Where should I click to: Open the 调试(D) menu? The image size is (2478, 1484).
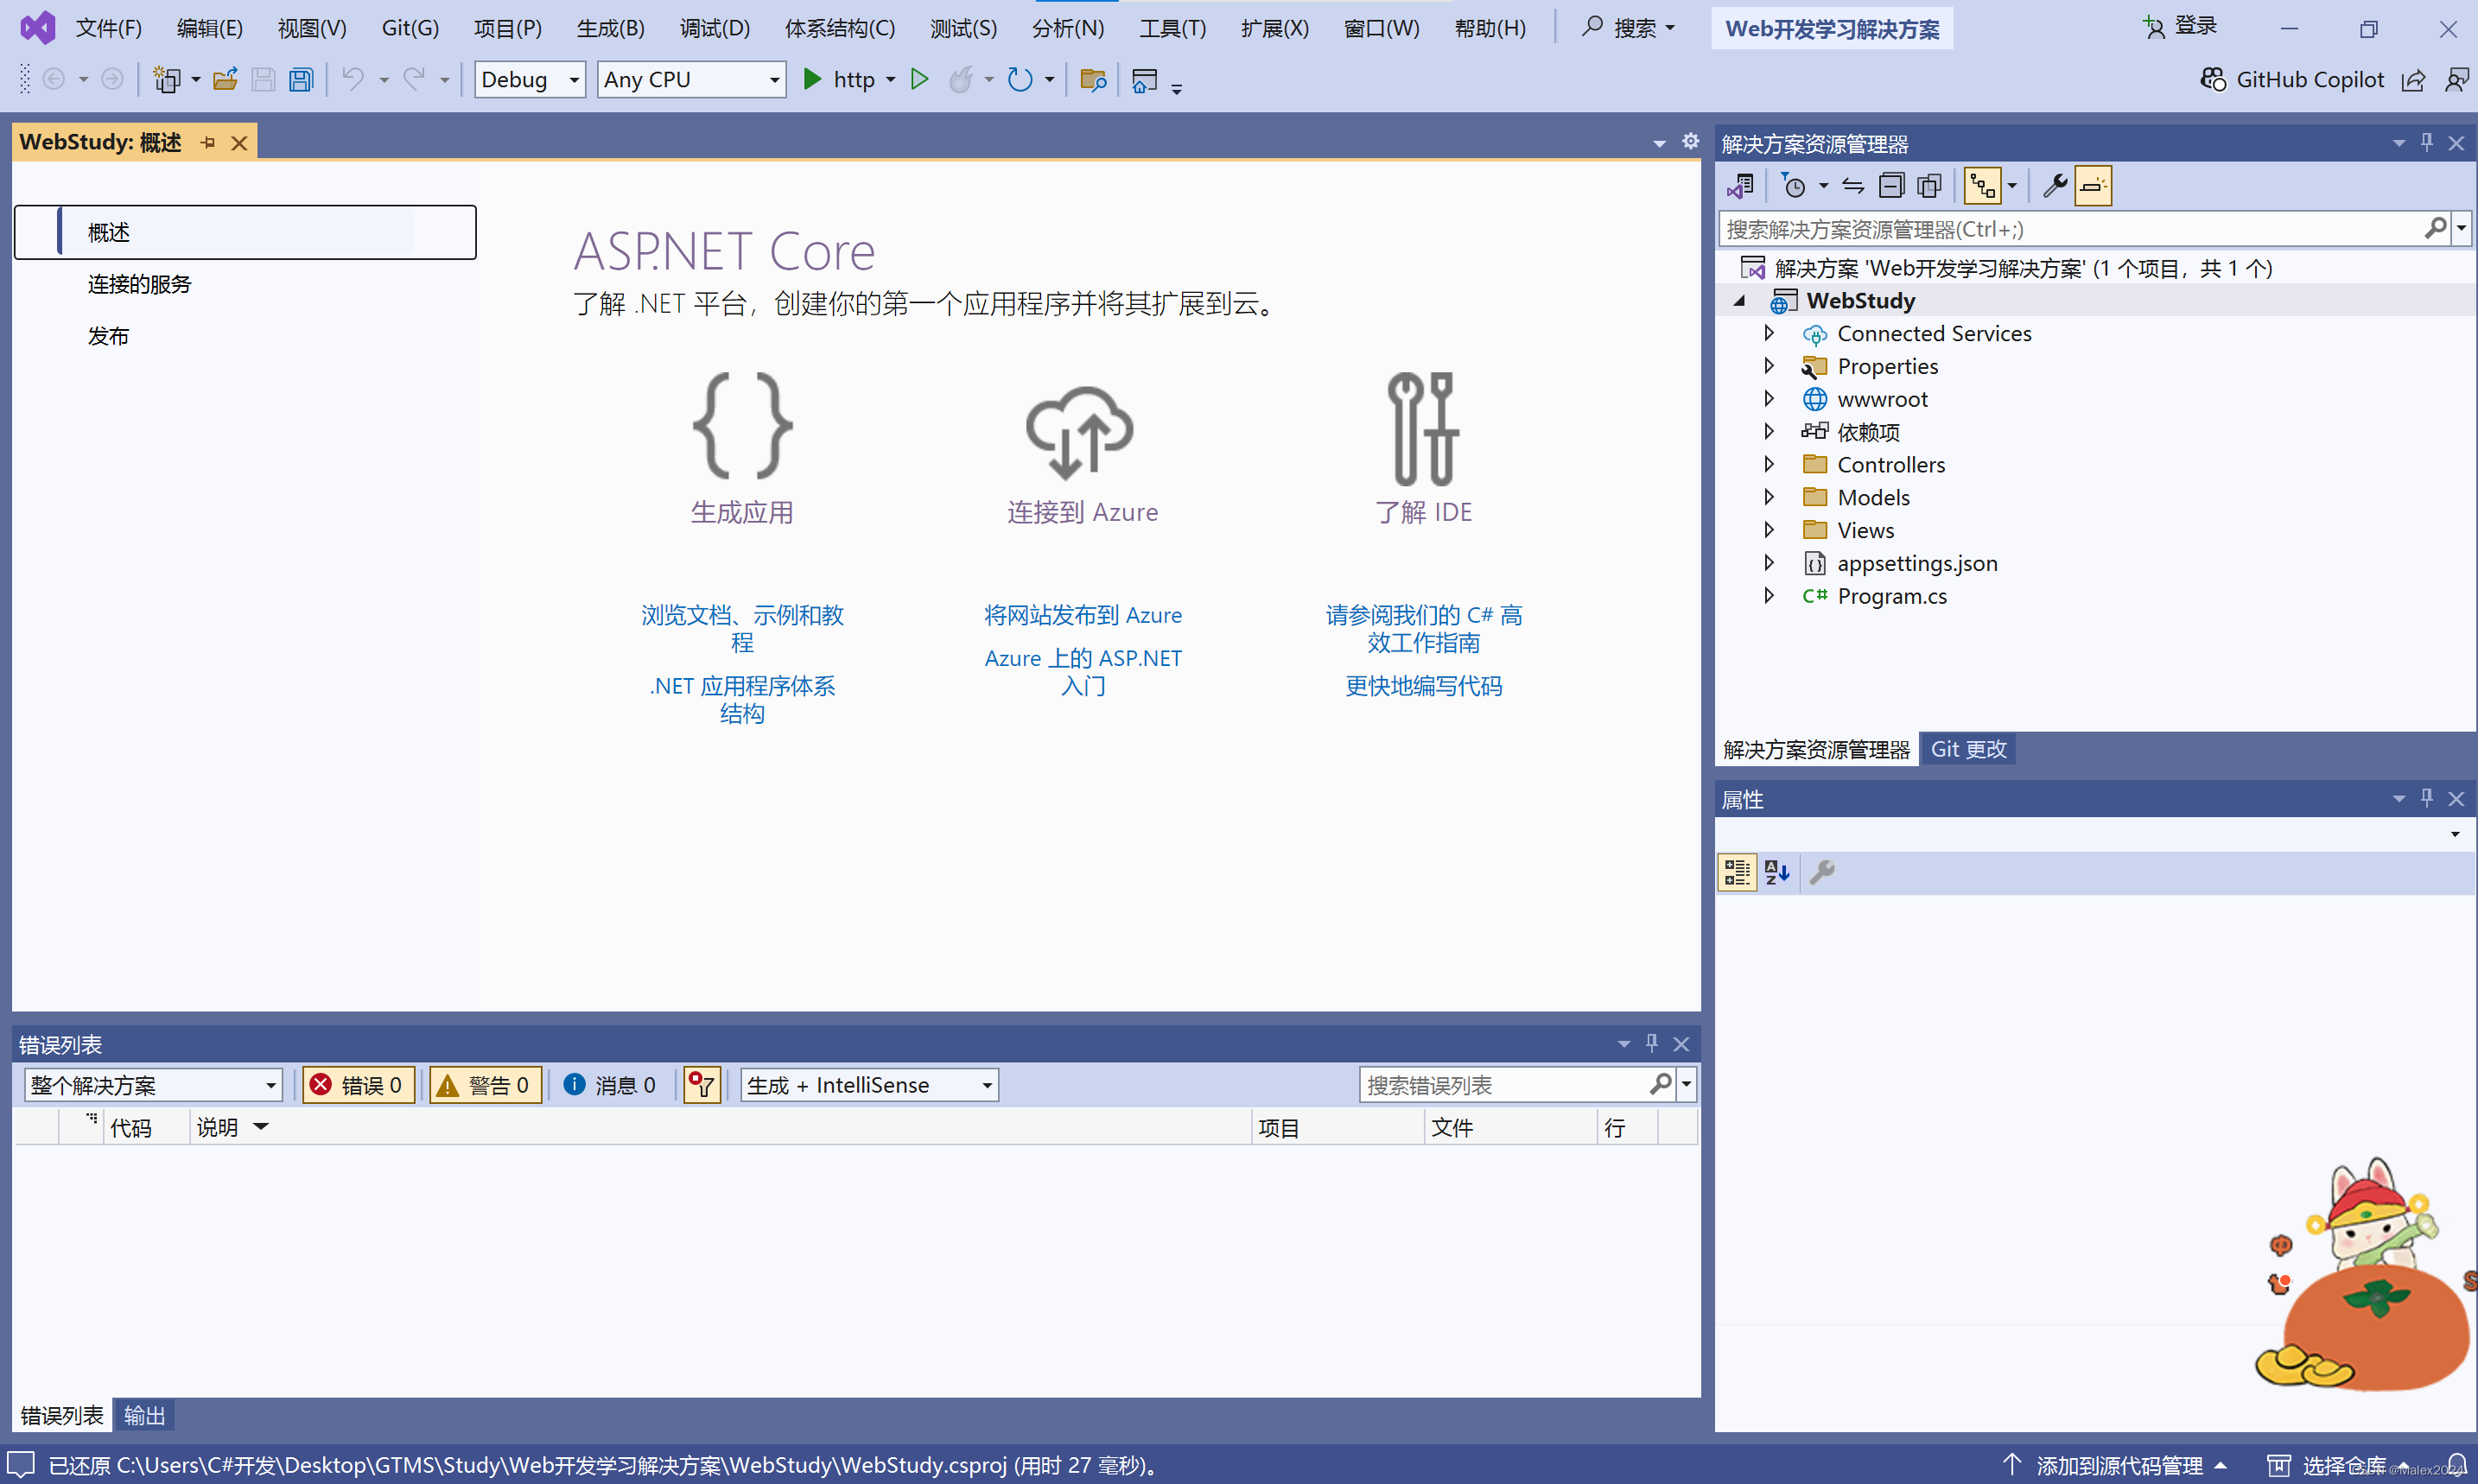(714, 28)
